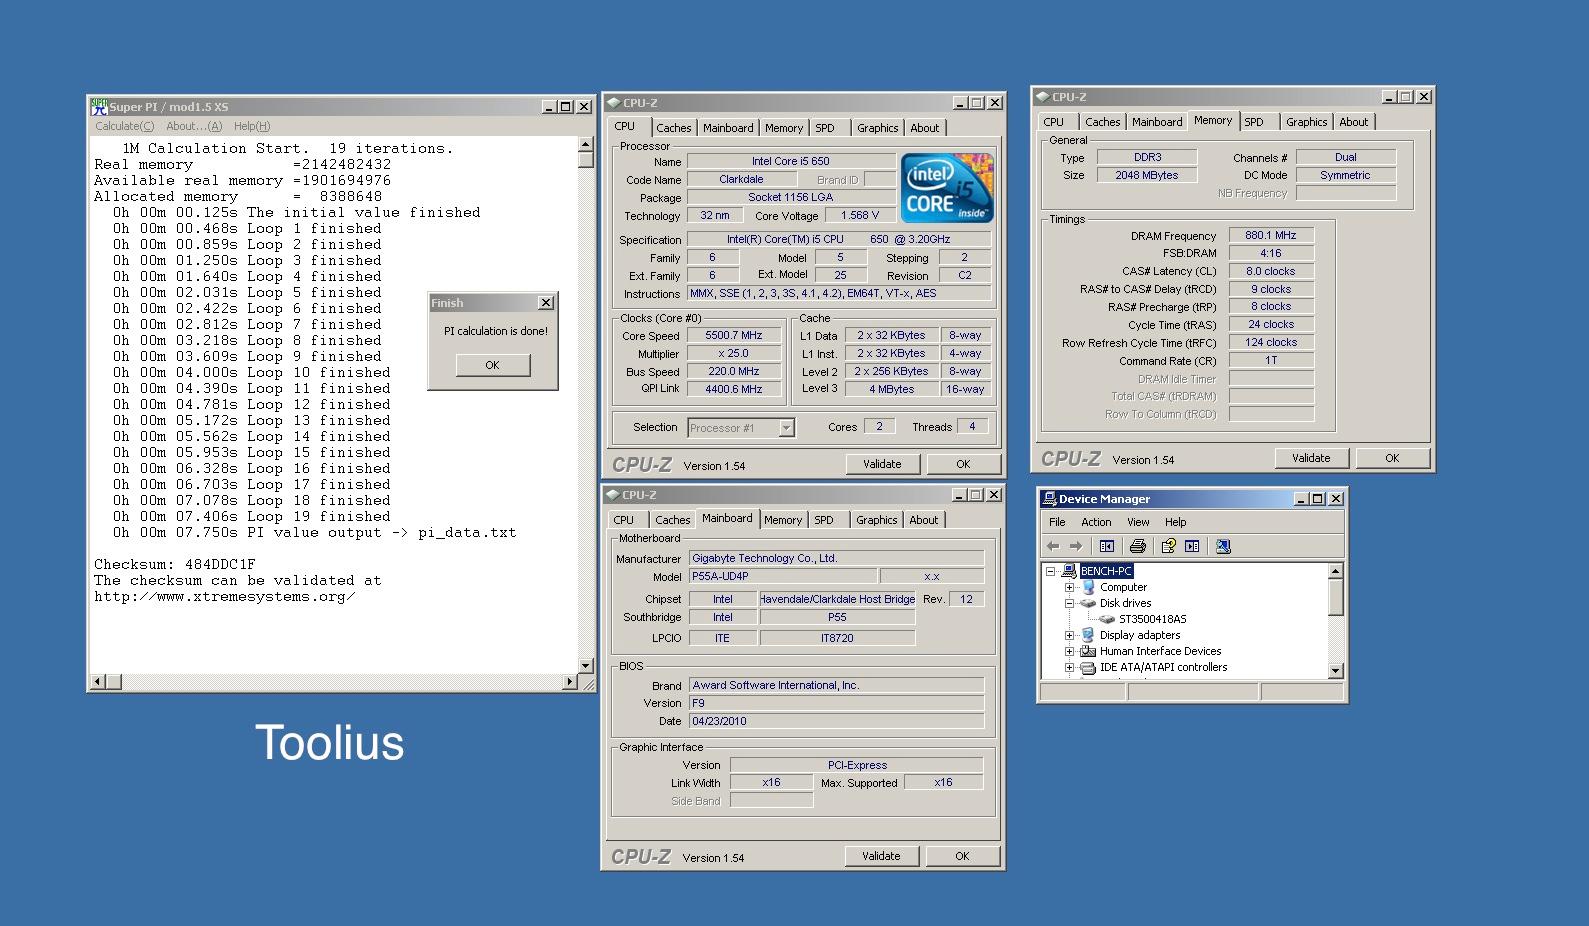
Task: Click the Back arrow in Device Manager toolbar
Action: pyautogui.click(x=1052, y=546)
